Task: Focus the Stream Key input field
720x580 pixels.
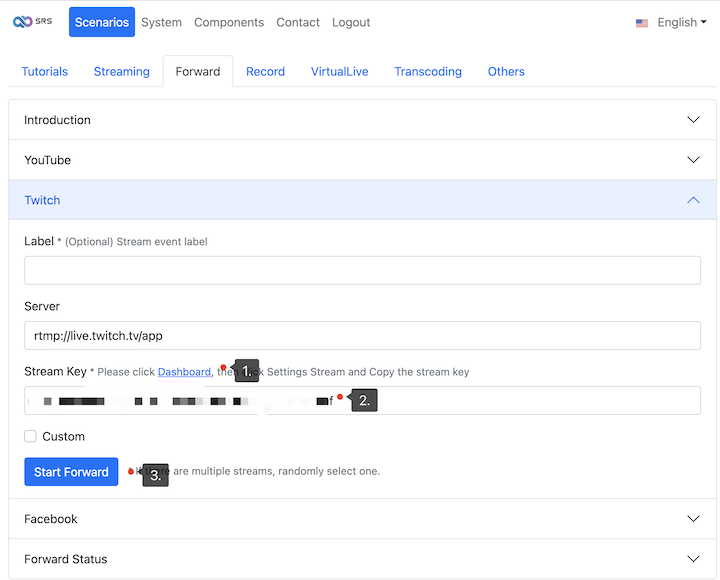Action: (x=362, y=400)
